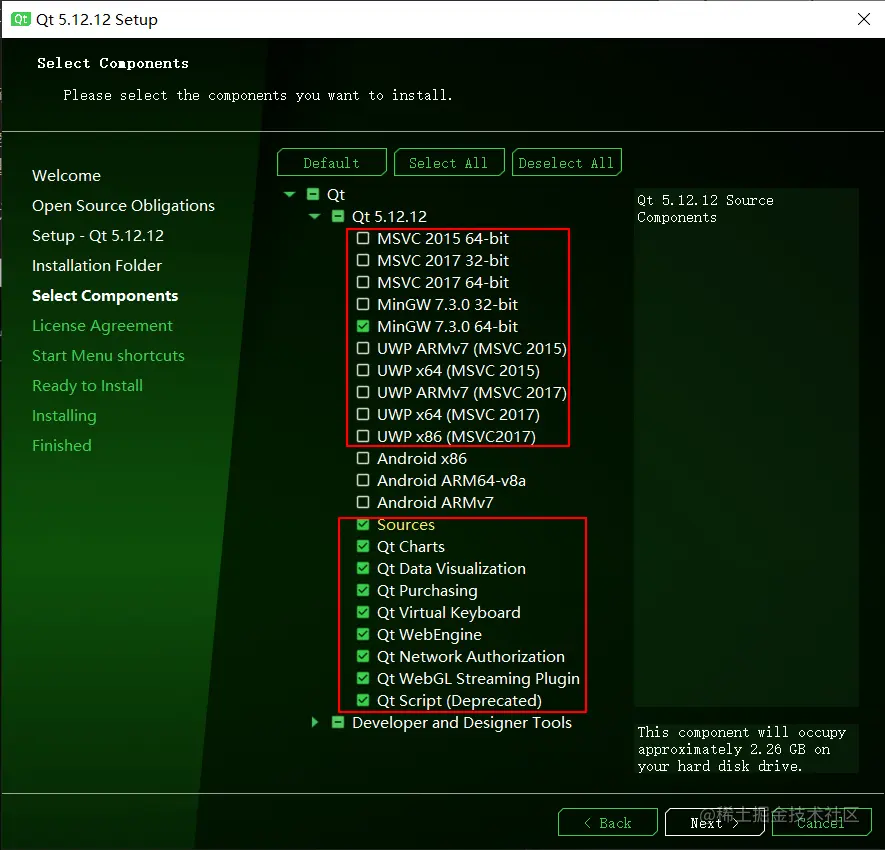The image size is (885, 850).
Task: Select Installation Folder step
Action: pyautogui.click(x=97, y=265)
